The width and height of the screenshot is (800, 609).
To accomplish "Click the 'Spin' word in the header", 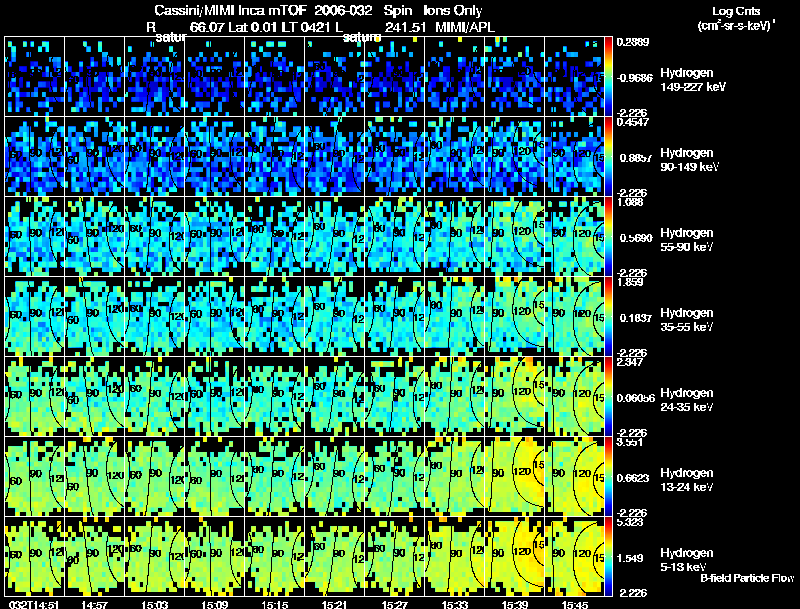I will click(398, 11).
